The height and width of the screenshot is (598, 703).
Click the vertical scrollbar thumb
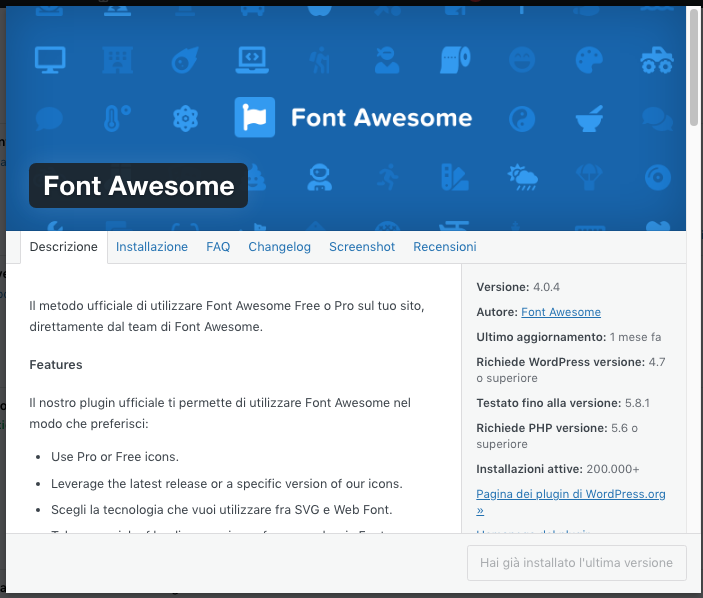point(694,67)
